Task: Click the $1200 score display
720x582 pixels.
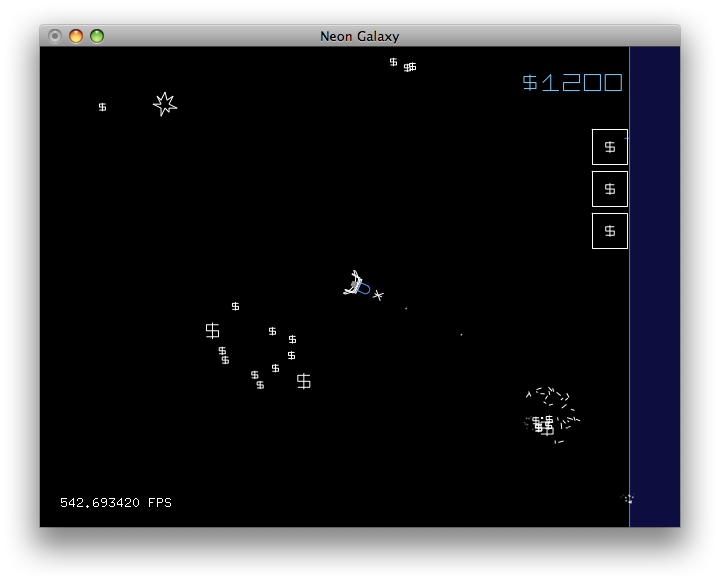Action: point(572,83)
